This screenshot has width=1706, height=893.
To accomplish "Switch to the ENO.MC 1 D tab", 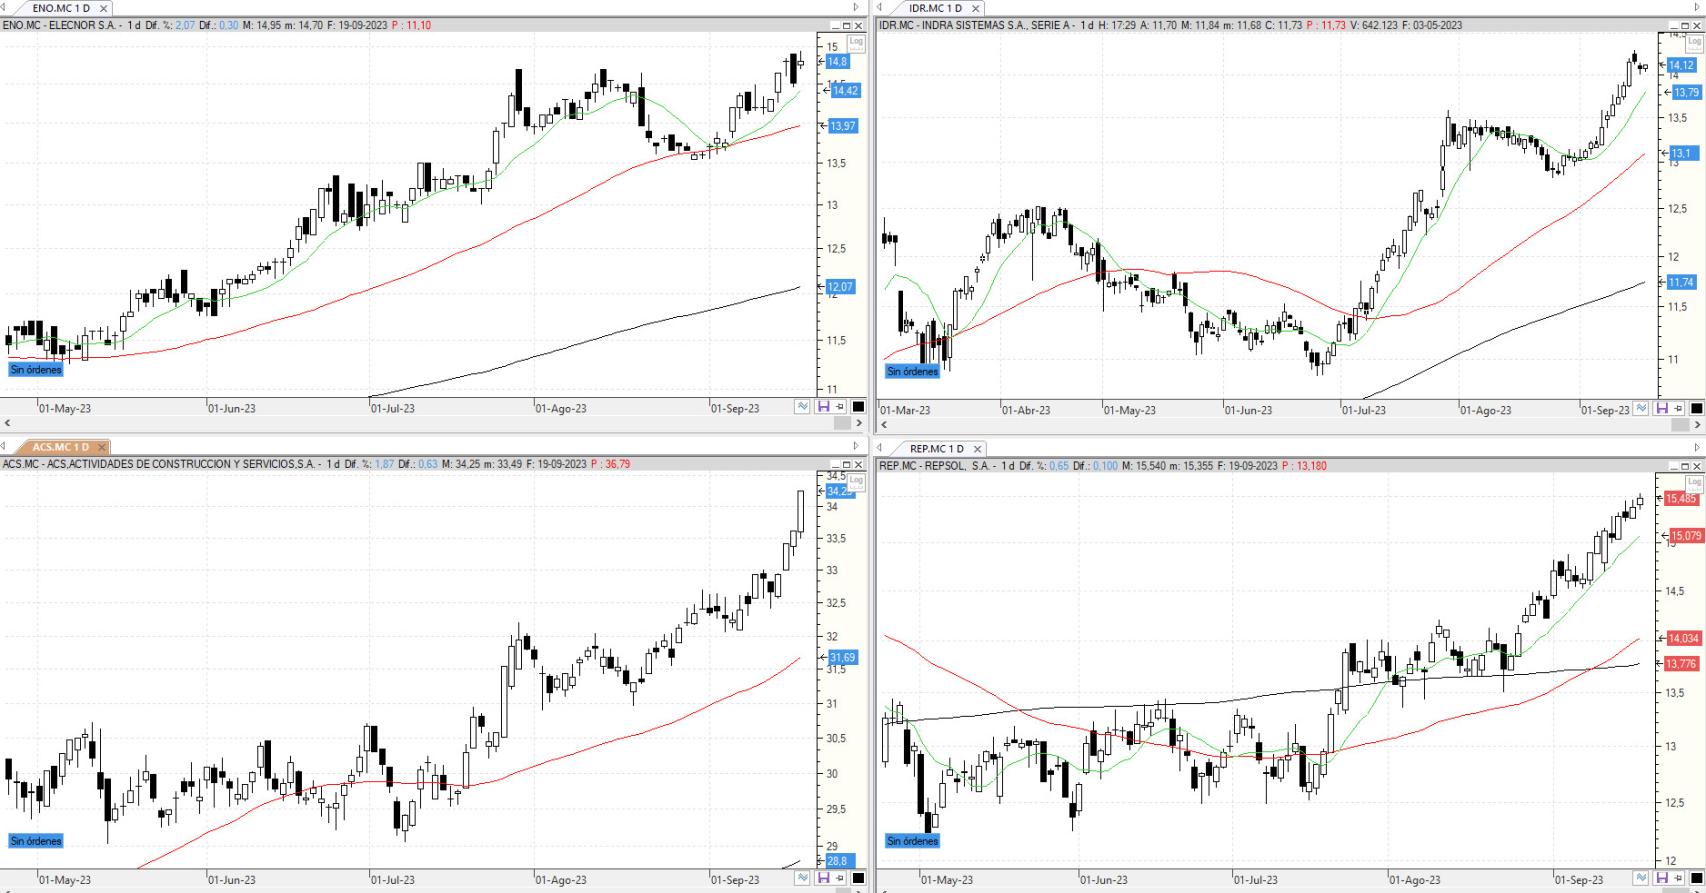I will coord(61,8).
